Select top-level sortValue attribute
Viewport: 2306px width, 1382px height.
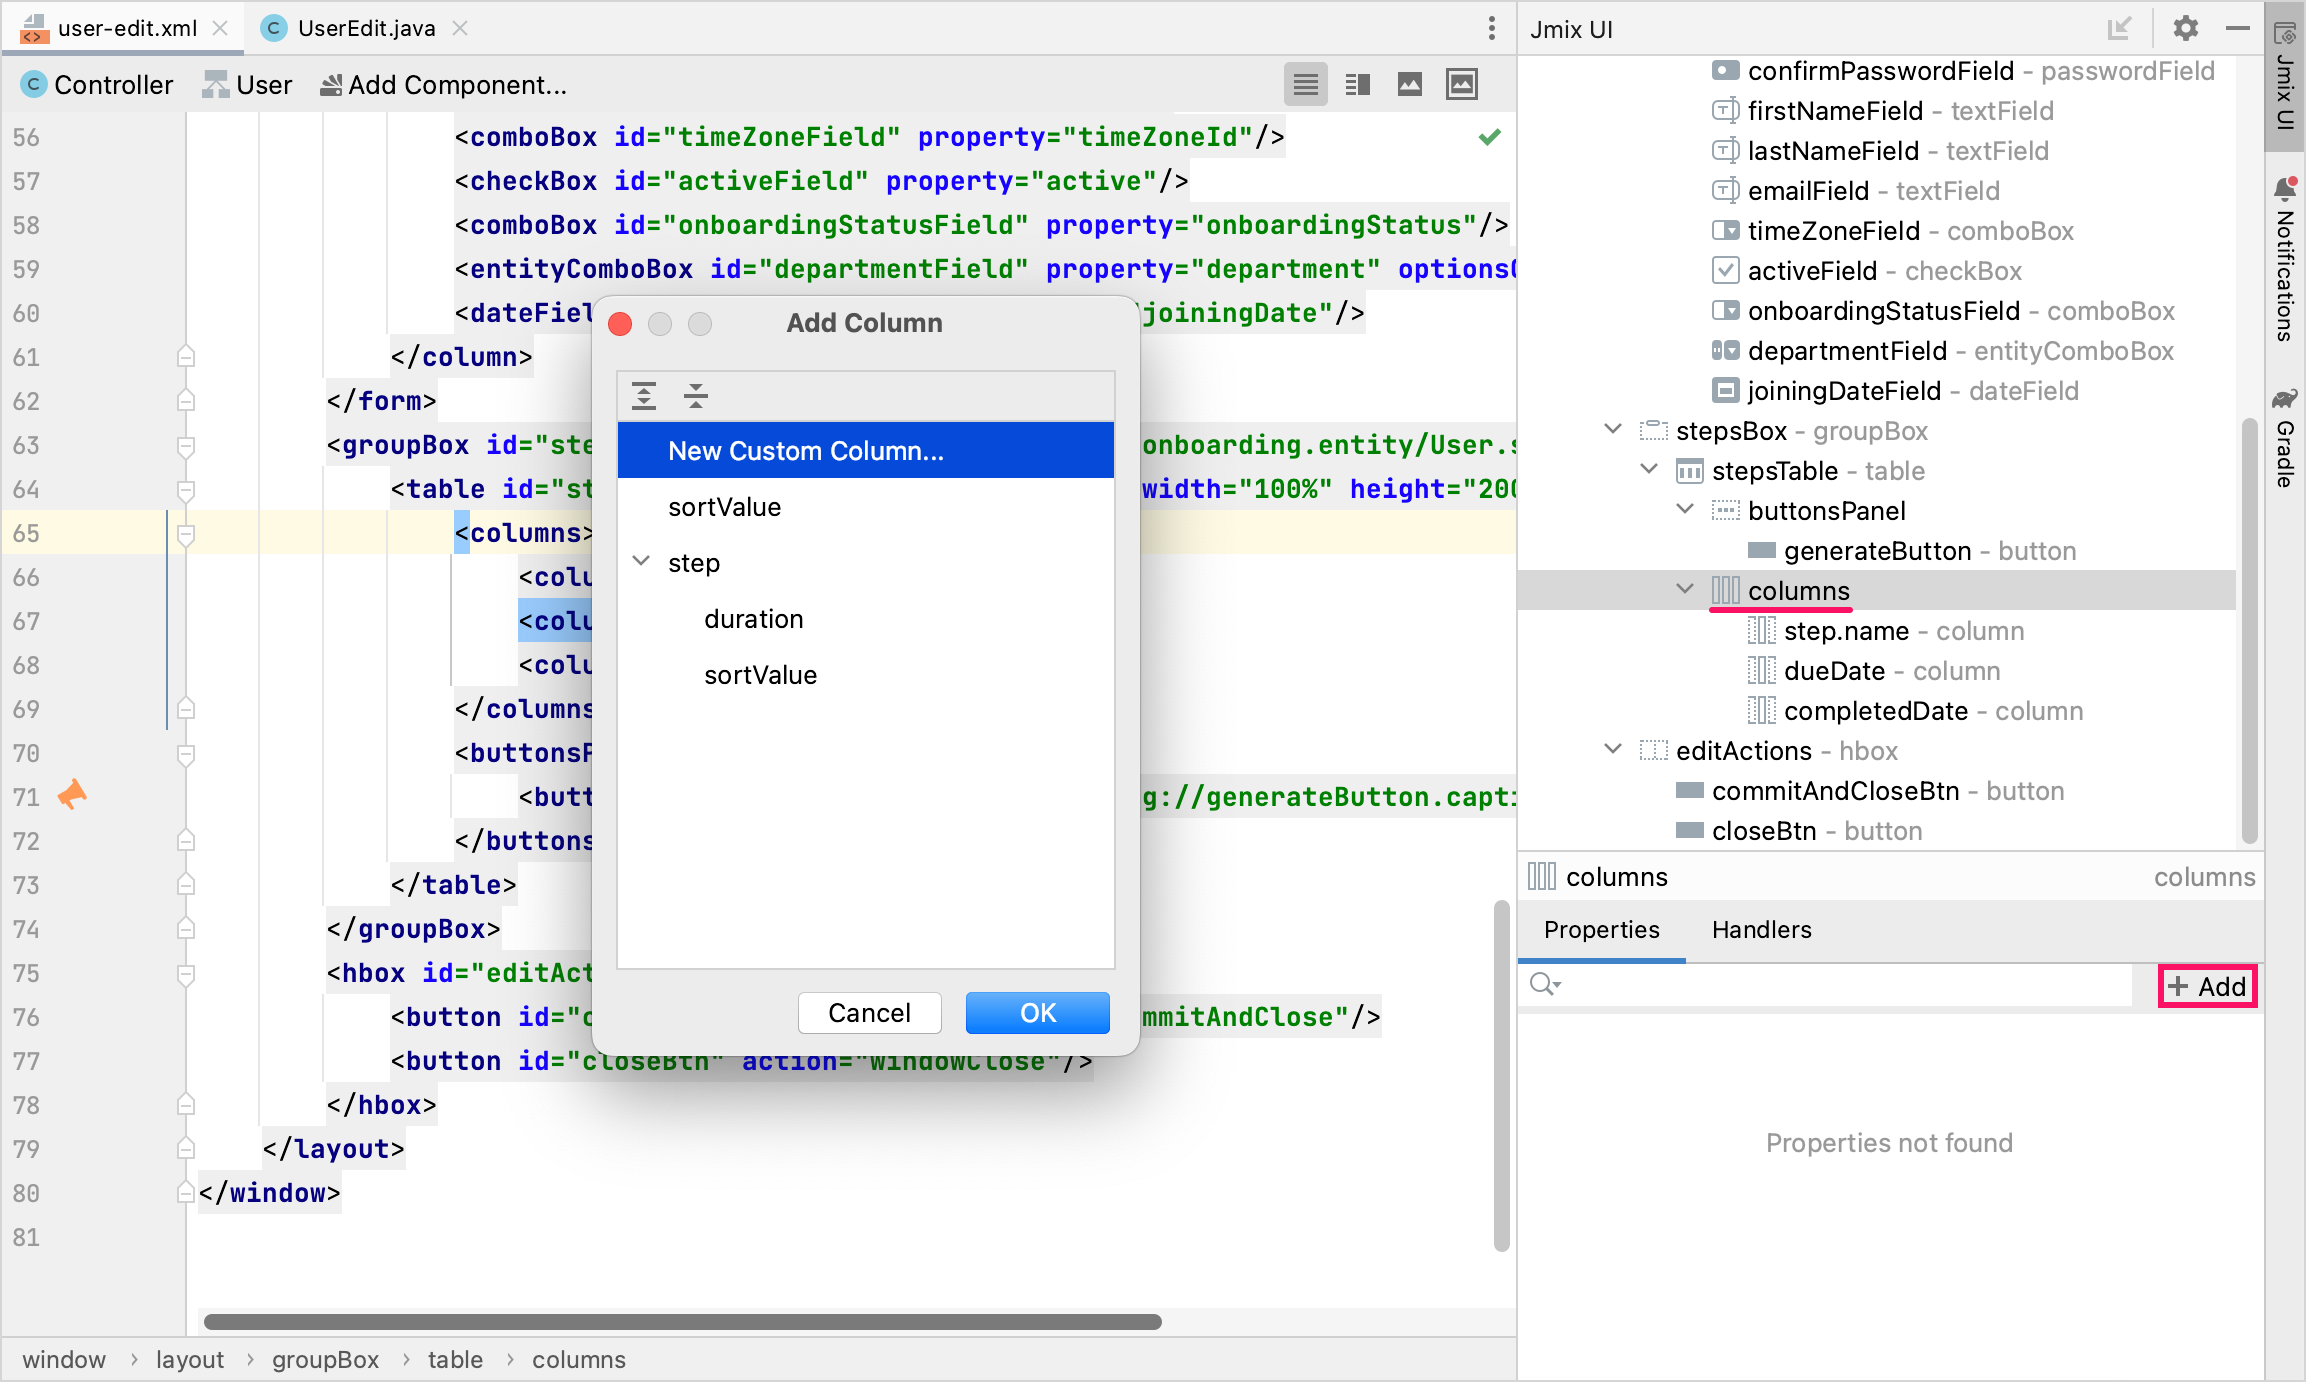point(866,507)
